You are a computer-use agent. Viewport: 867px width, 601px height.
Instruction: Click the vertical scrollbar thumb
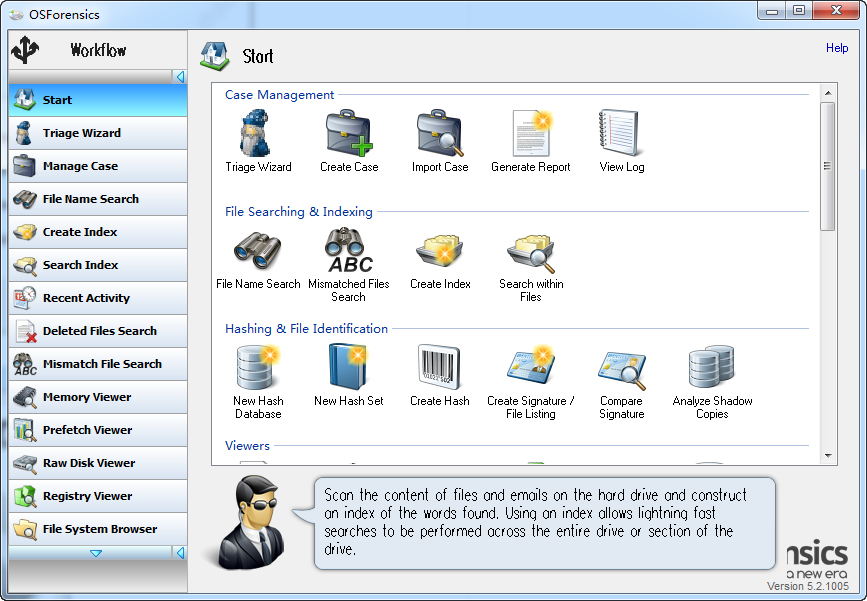coord(828,166)
